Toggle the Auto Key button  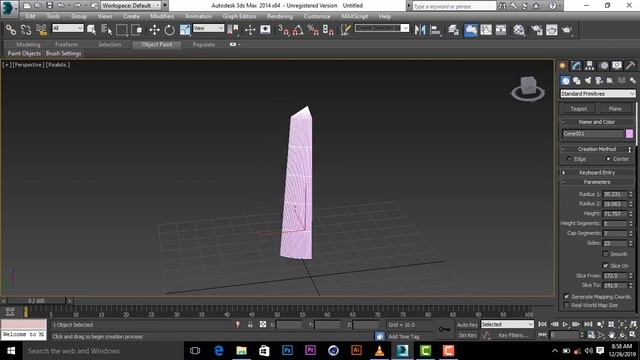467,324
